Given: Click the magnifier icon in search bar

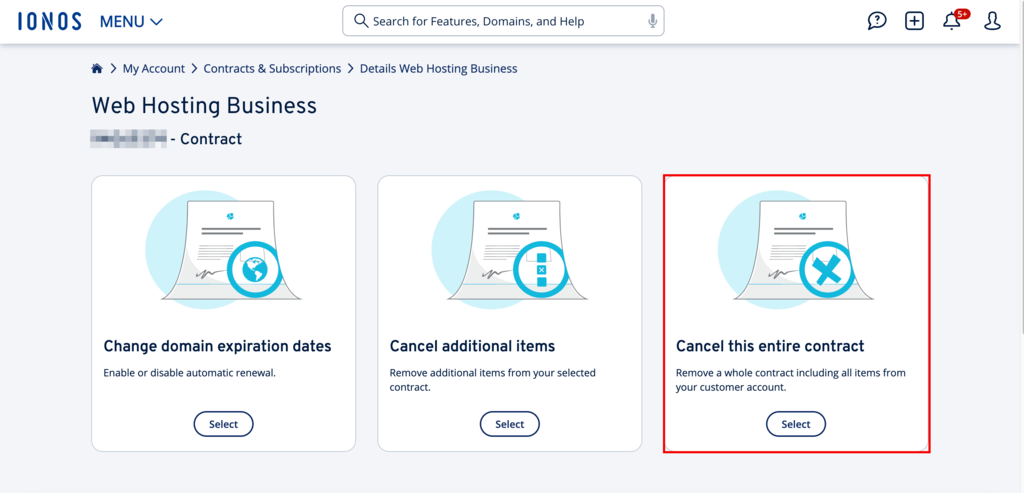Looking at the screenshot, I should click(x=360, y=21).
